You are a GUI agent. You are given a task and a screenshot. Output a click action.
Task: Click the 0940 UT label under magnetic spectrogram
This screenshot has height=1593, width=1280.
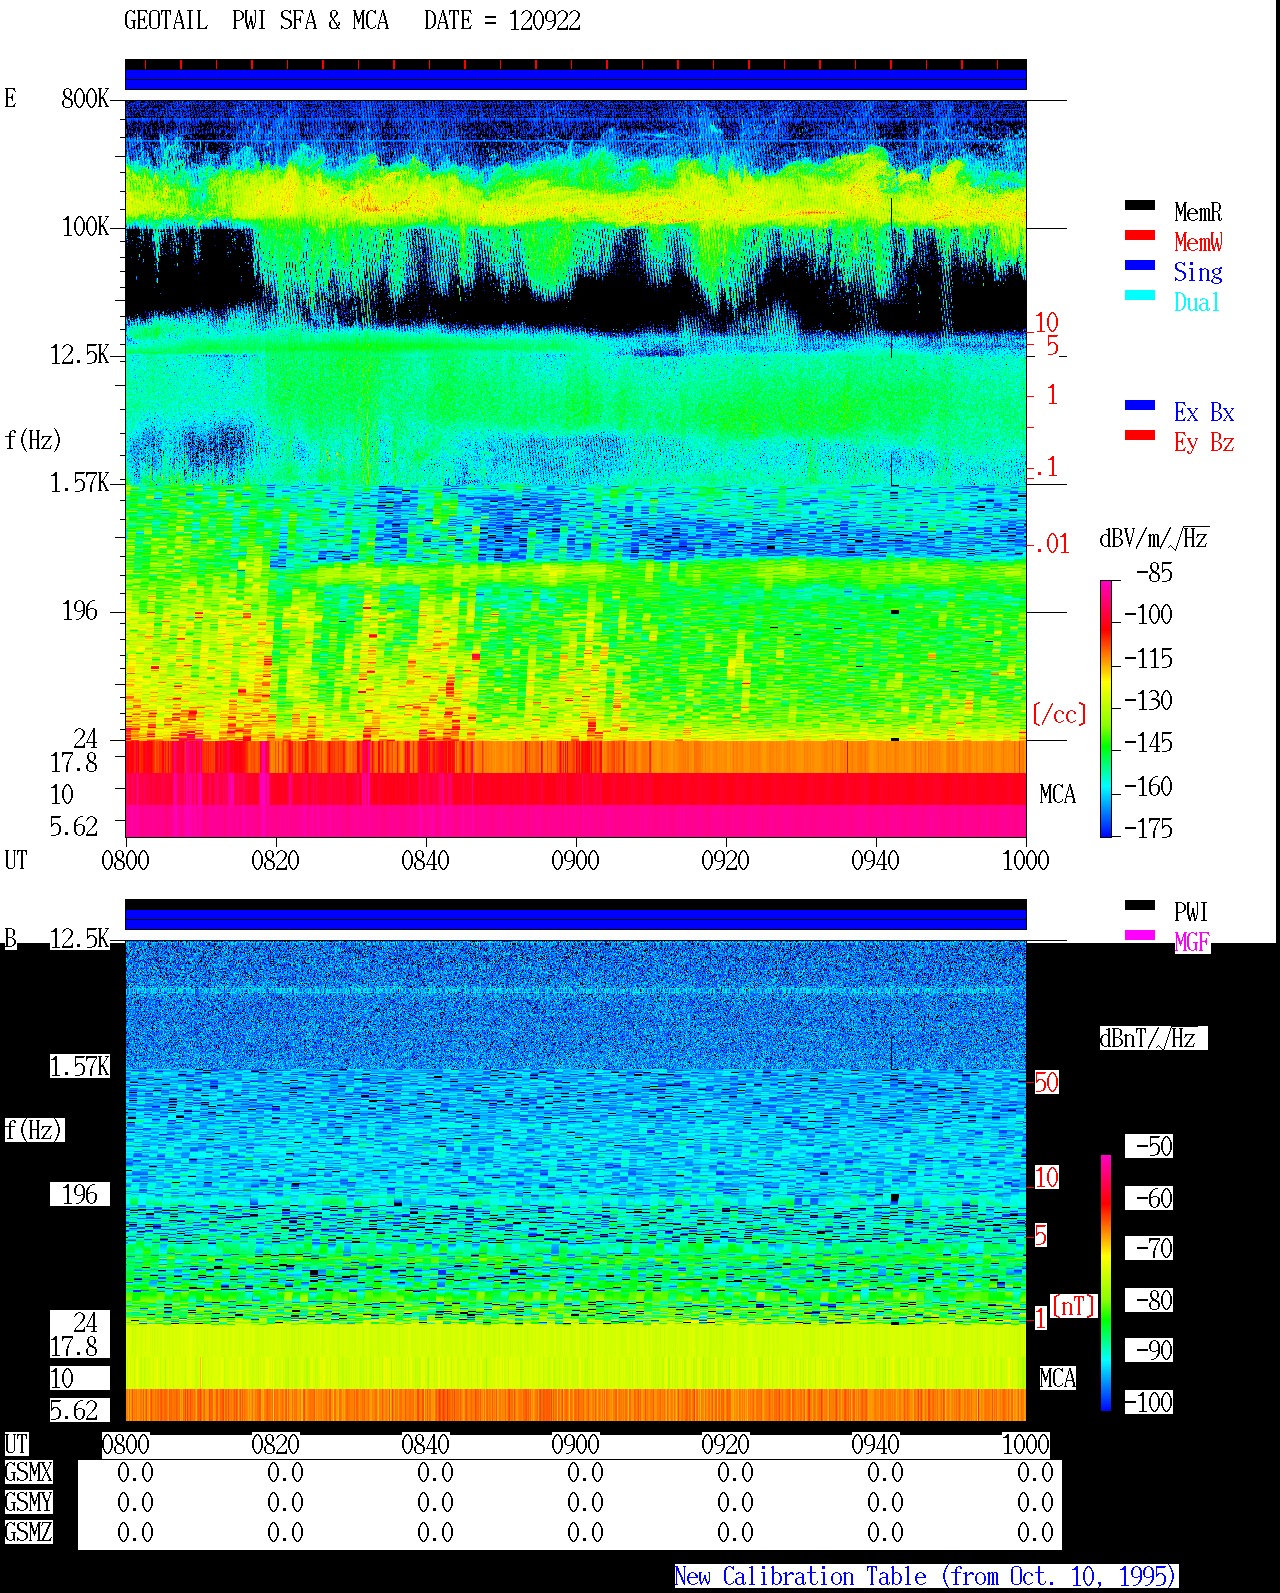click(875, 1444)
